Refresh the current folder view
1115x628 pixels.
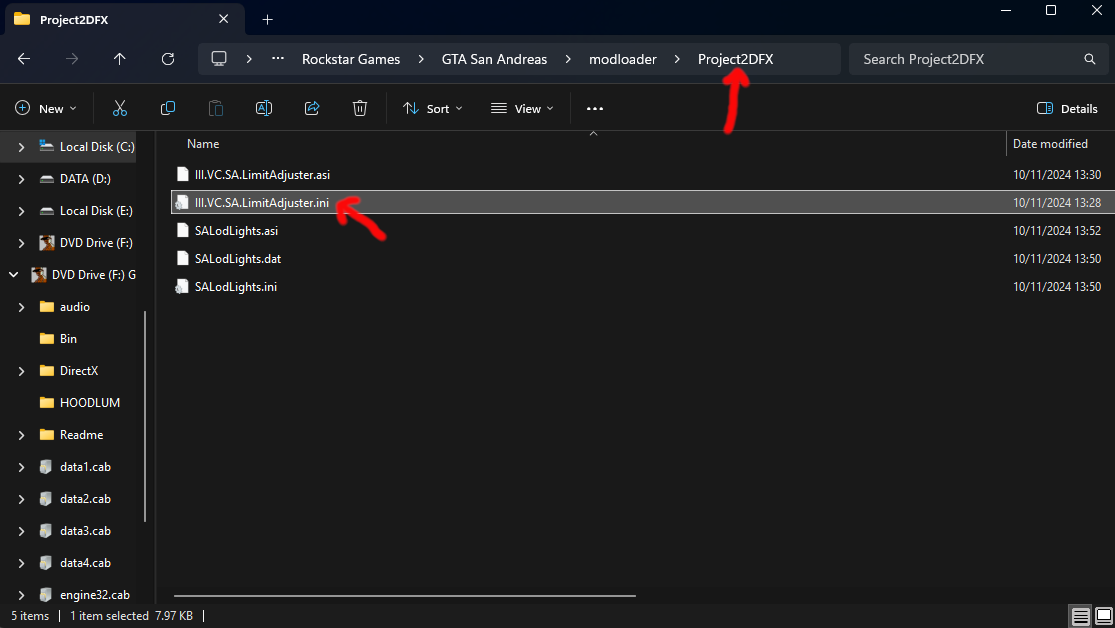(168, 59)
